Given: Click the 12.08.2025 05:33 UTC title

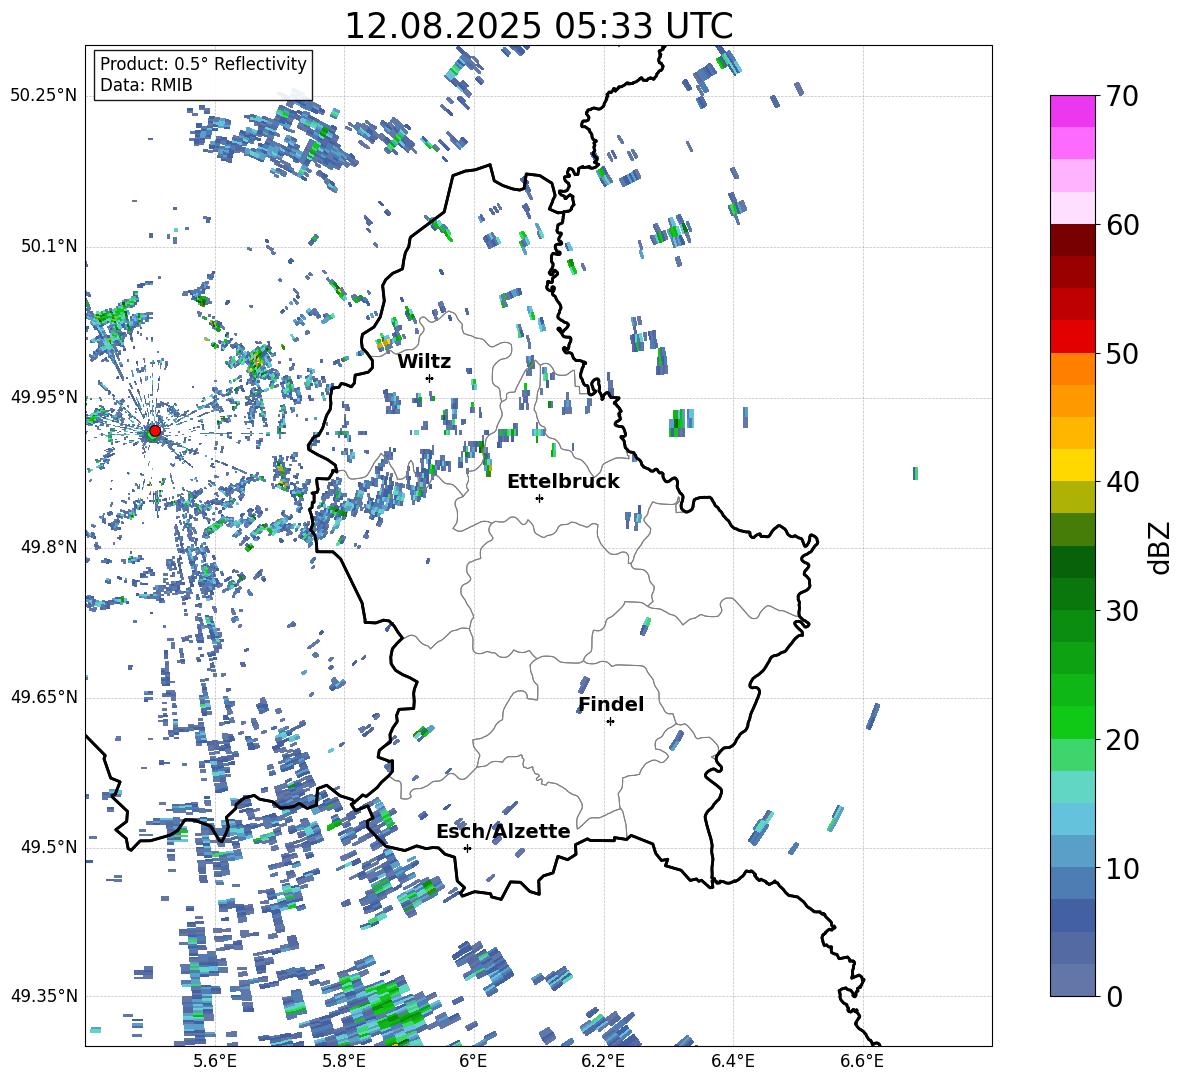Looking at the screenshot, I should [539, 26].
